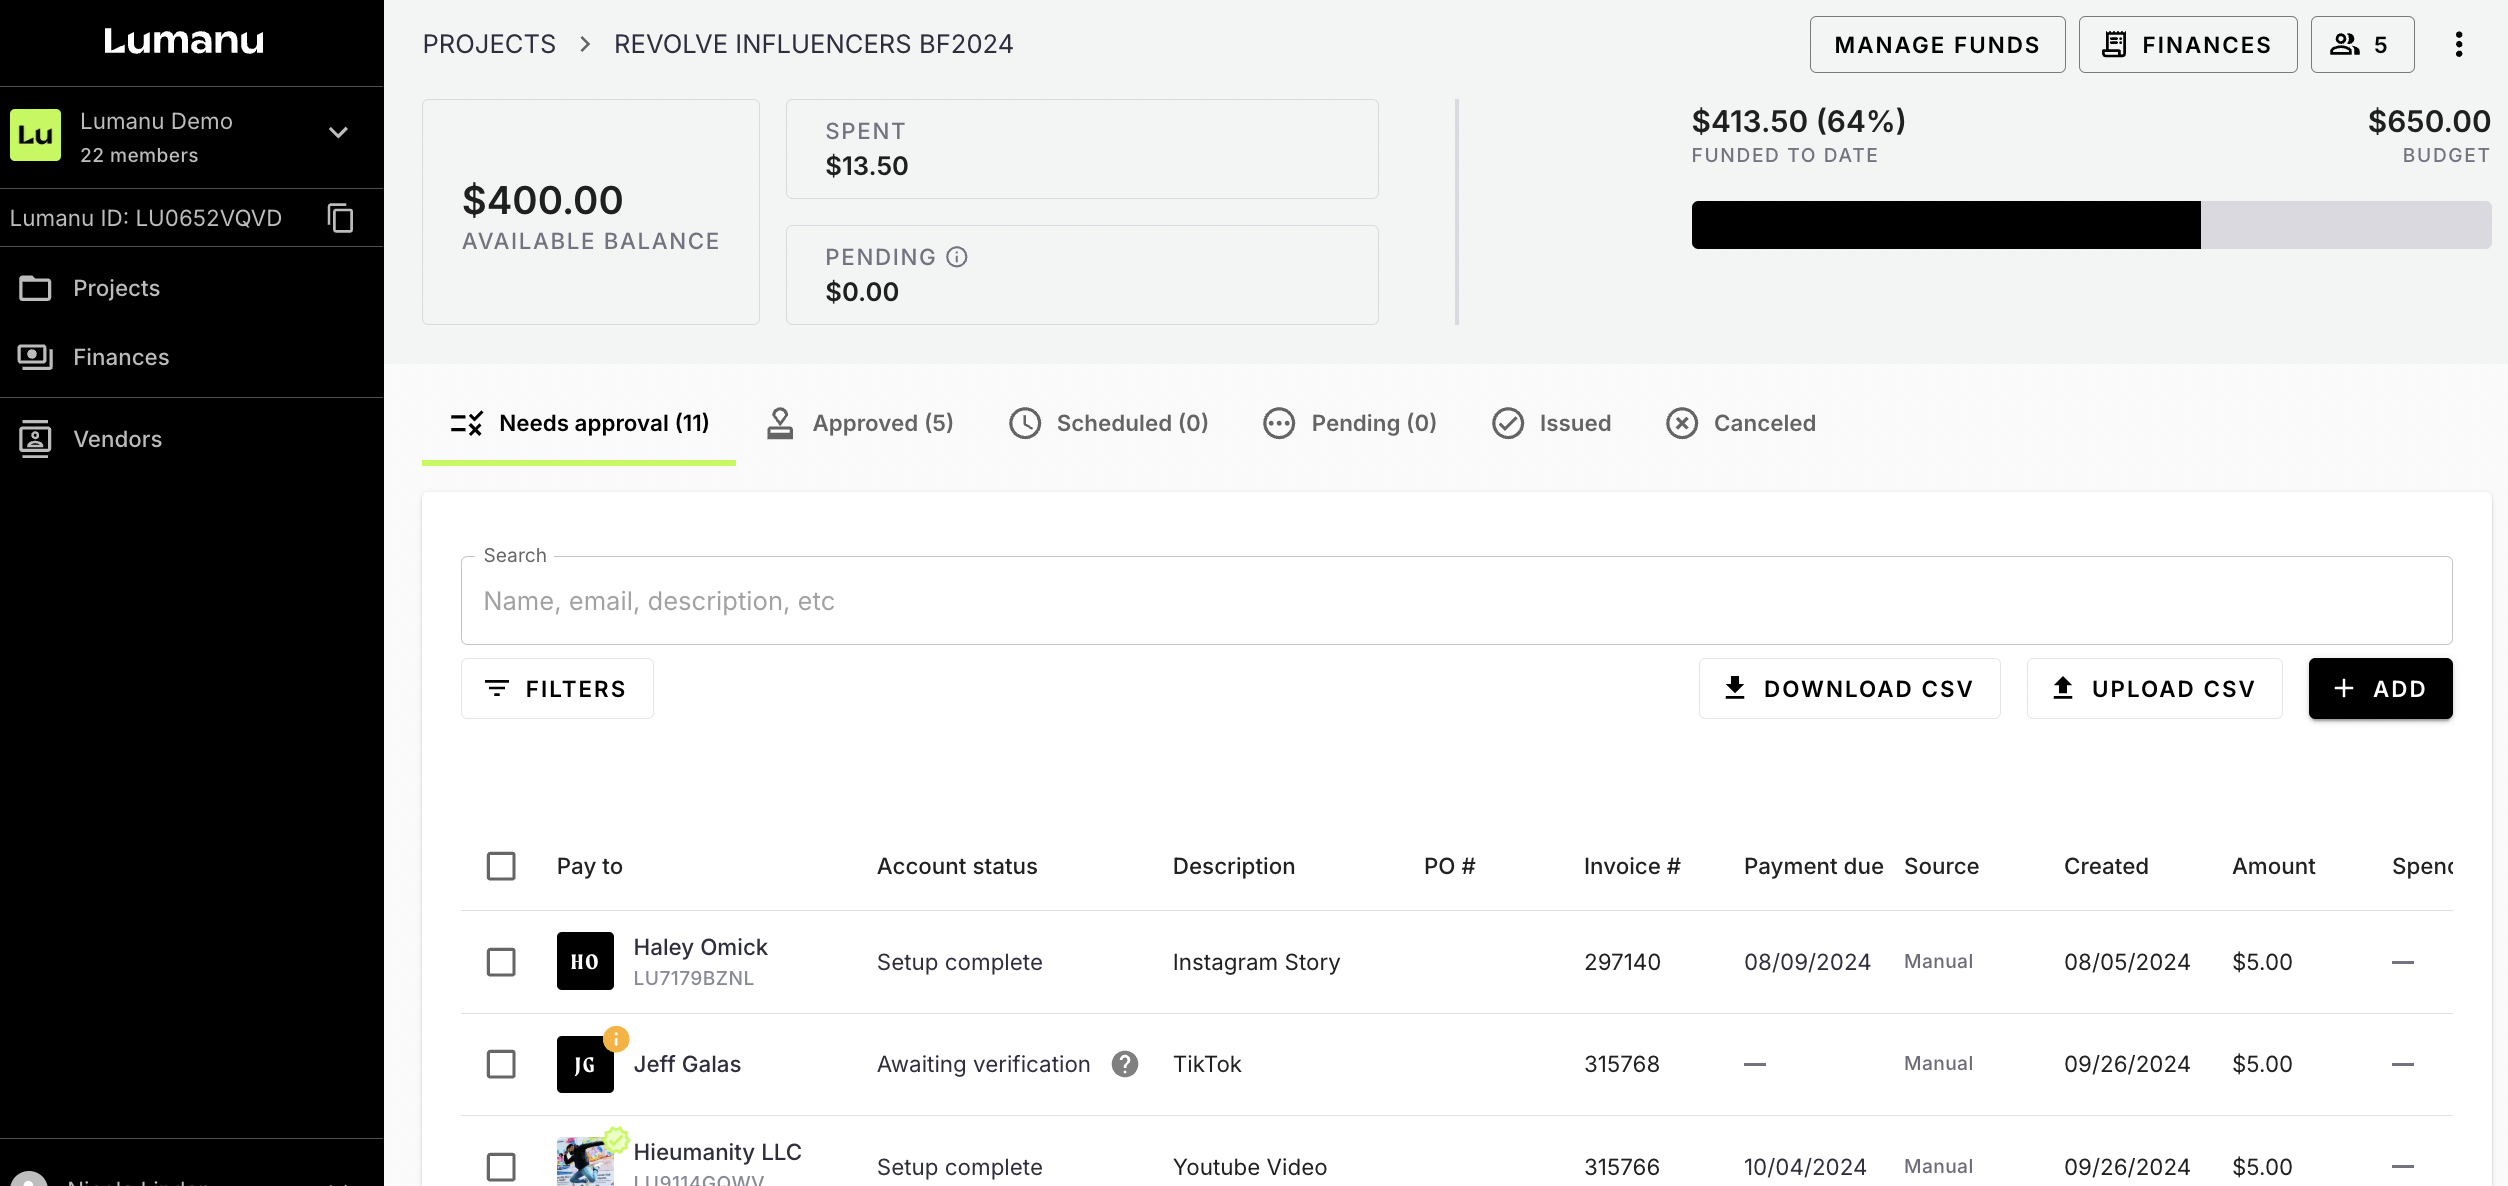This screenshot has width=2508, height=1186.
Task: Click the funded-to-date progress bar
Action: pyautogui.click(x=2090, y=225)
